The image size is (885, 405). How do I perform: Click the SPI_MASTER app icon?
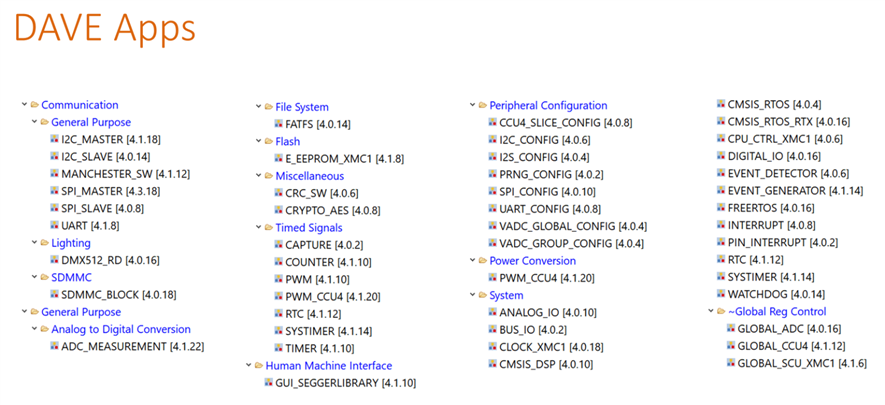(54, 191)
